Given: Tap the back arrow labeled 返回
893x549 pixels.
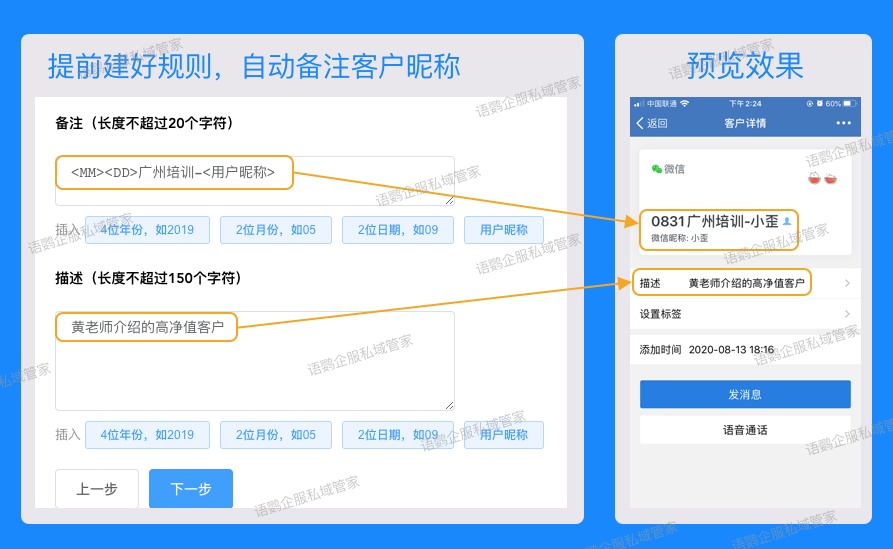Looking at the screenshot, I should click(x=652, y=123).
